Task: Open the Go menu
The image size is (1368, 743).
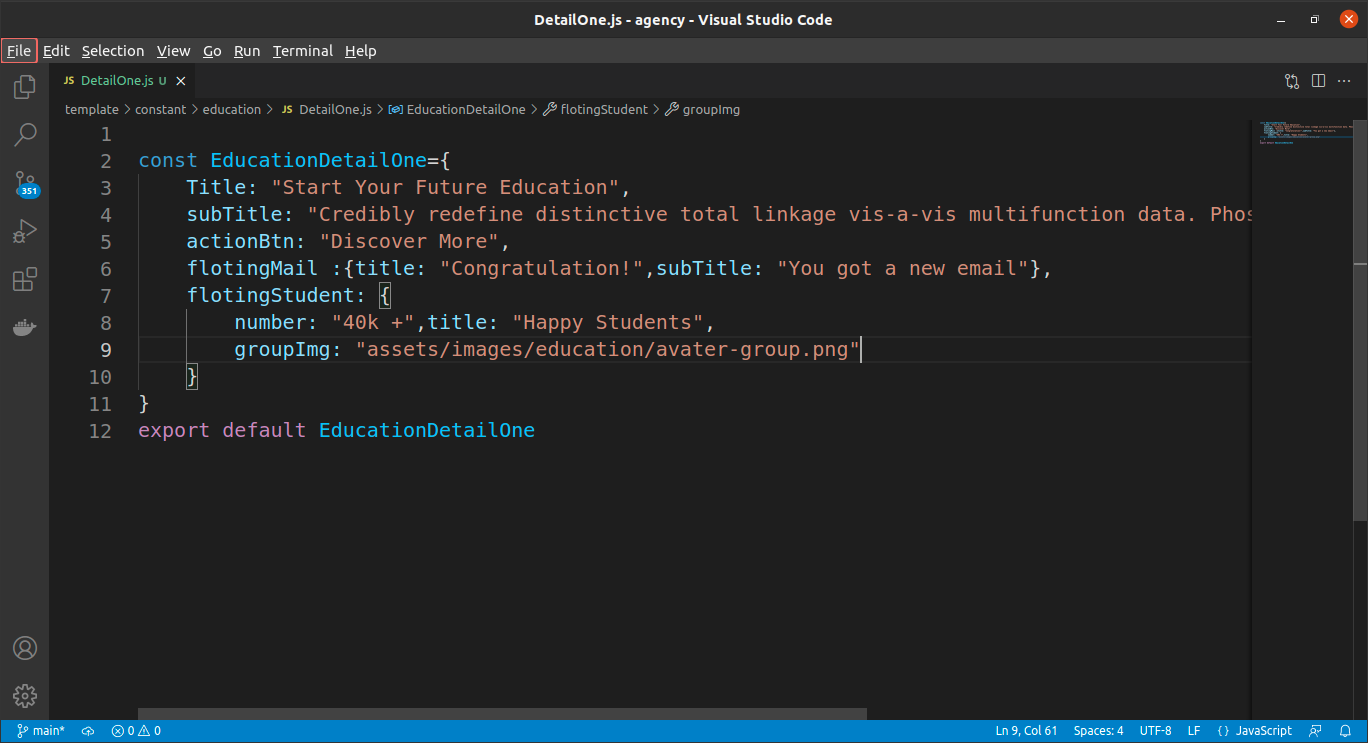Action: [x=212, y=51]
